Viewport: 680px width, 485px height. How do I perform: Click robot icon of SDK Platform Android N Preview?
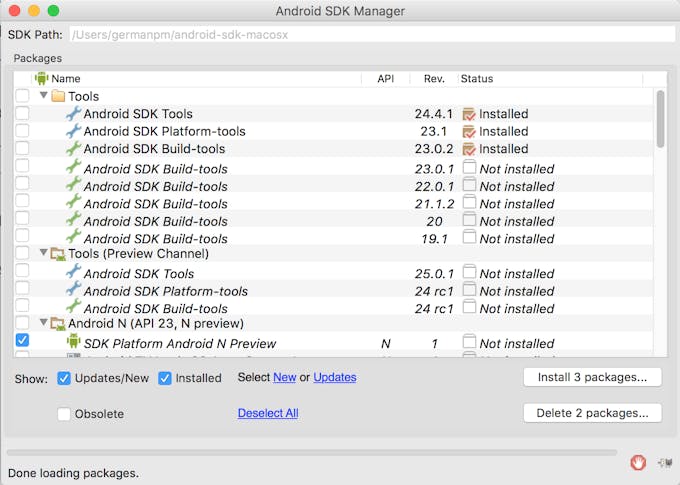(x=73, y=341)
